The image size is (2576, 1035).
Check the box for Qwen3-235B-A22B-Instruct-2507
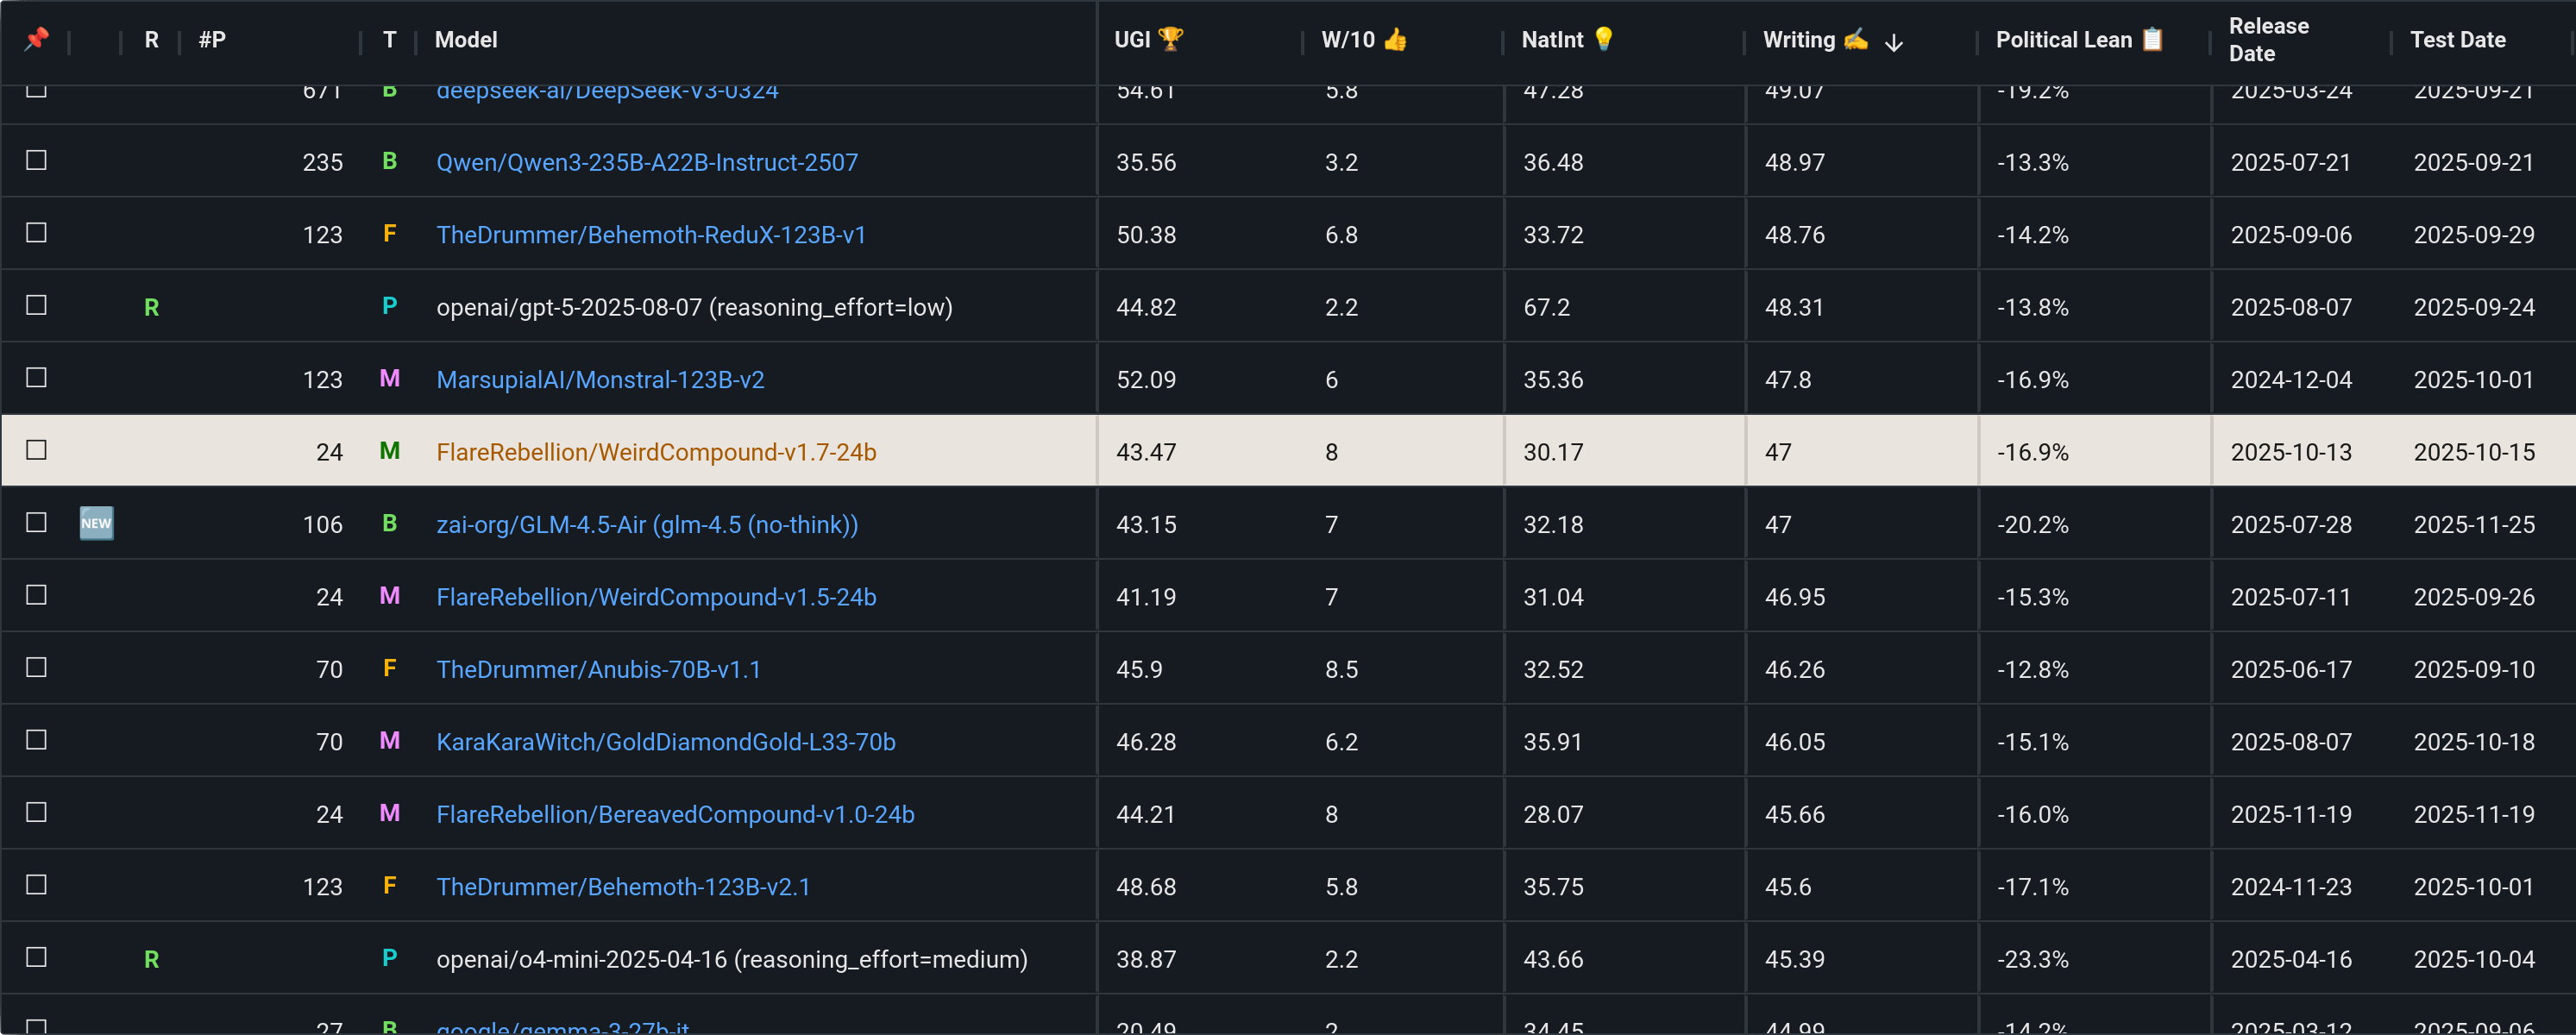pos(37,160)
